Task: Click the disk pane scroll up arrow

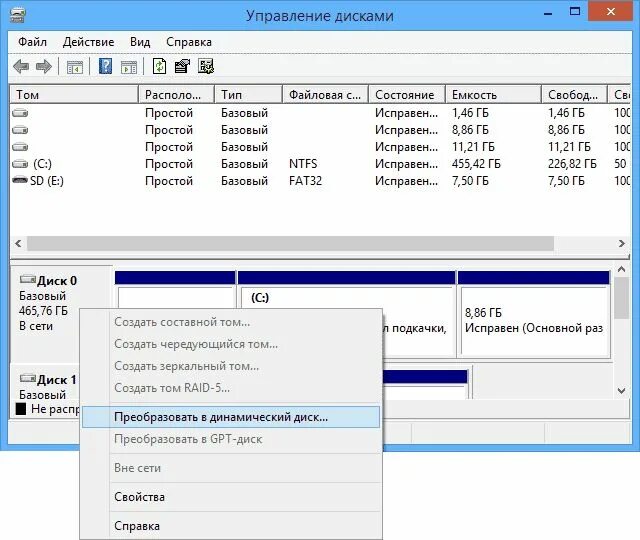Action: point(622,269)
